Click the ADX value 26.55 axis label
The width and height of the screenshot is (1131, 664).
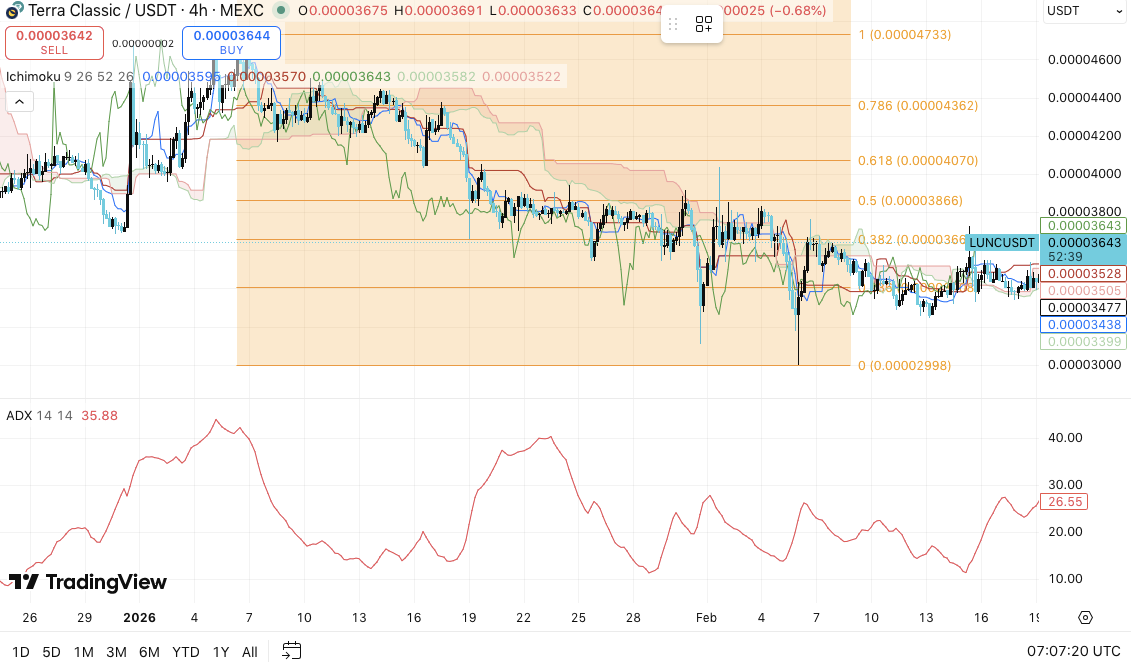[x=1065, y=502]
